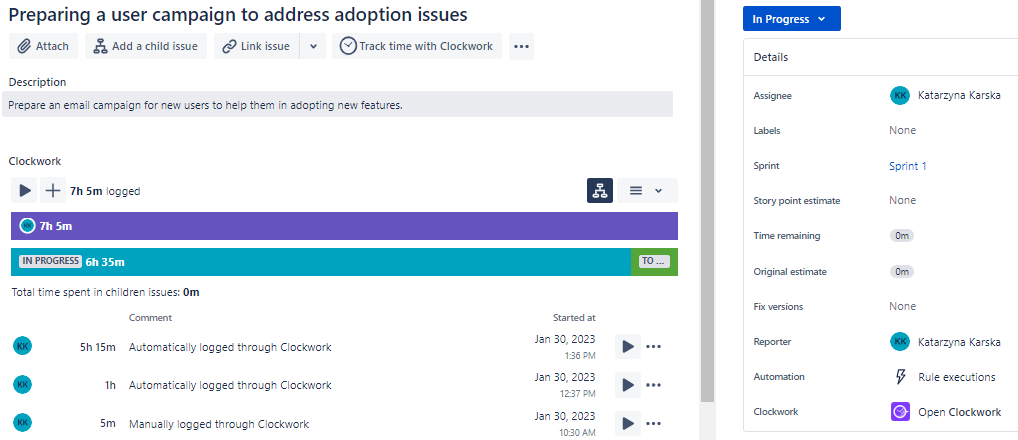Start timer on the 5h 15m worklog
The width and height of the screenshot is (1018, 440).
click(627, 347)
